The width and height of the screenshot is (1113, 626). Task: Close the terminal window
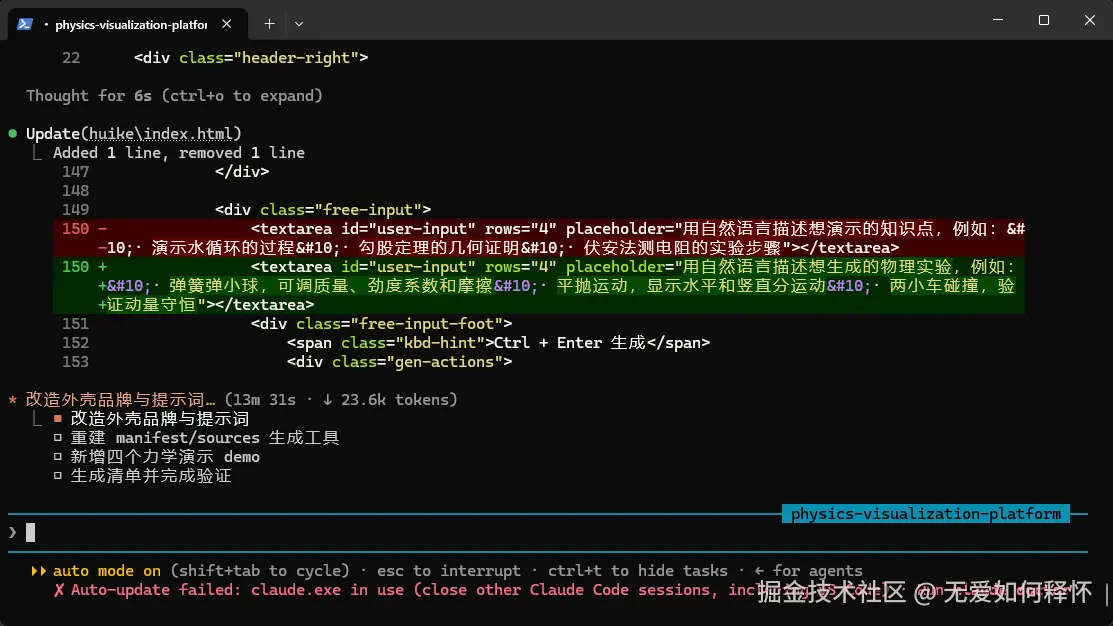(1090, 20)
